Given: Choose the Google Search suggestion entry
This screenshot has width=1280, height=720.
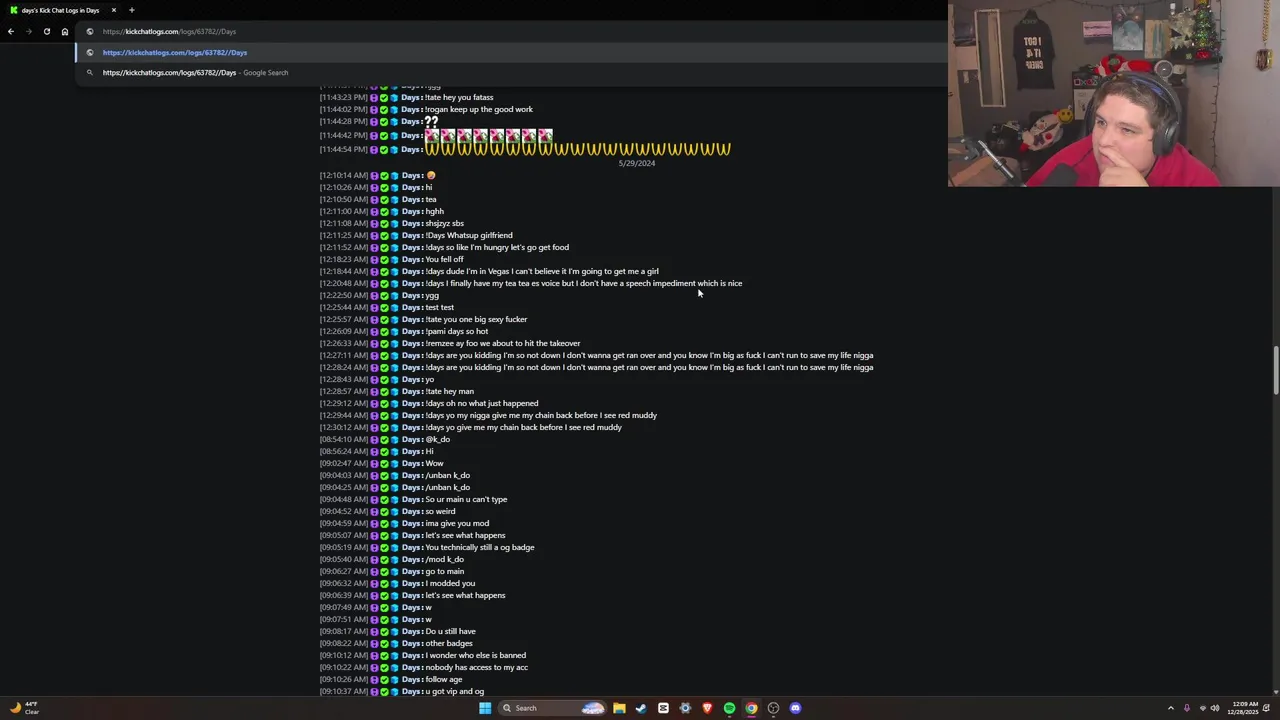Looking at the screenshot, I should pyautogui.click(x=510, y=72).
